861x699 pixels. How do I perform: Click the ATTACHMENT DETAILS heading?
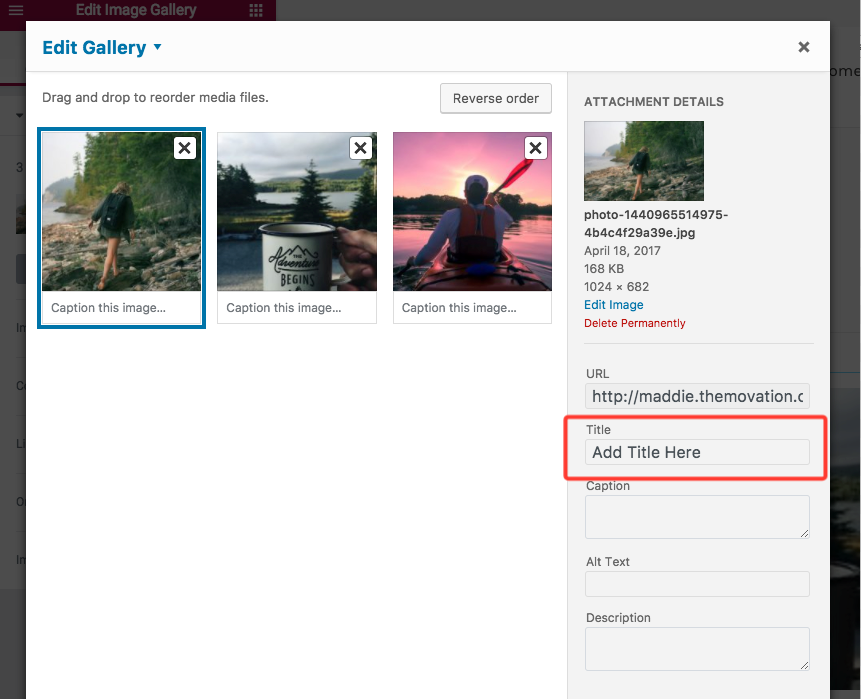[x=653, y=102]
